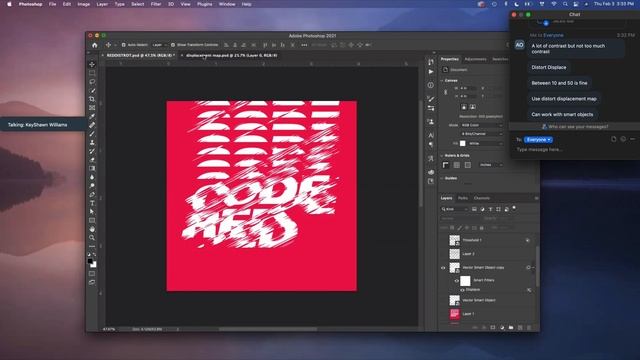This screenshot has height=360, width=640.
Task: Open the Window menu
Action: tap(227, 4)
